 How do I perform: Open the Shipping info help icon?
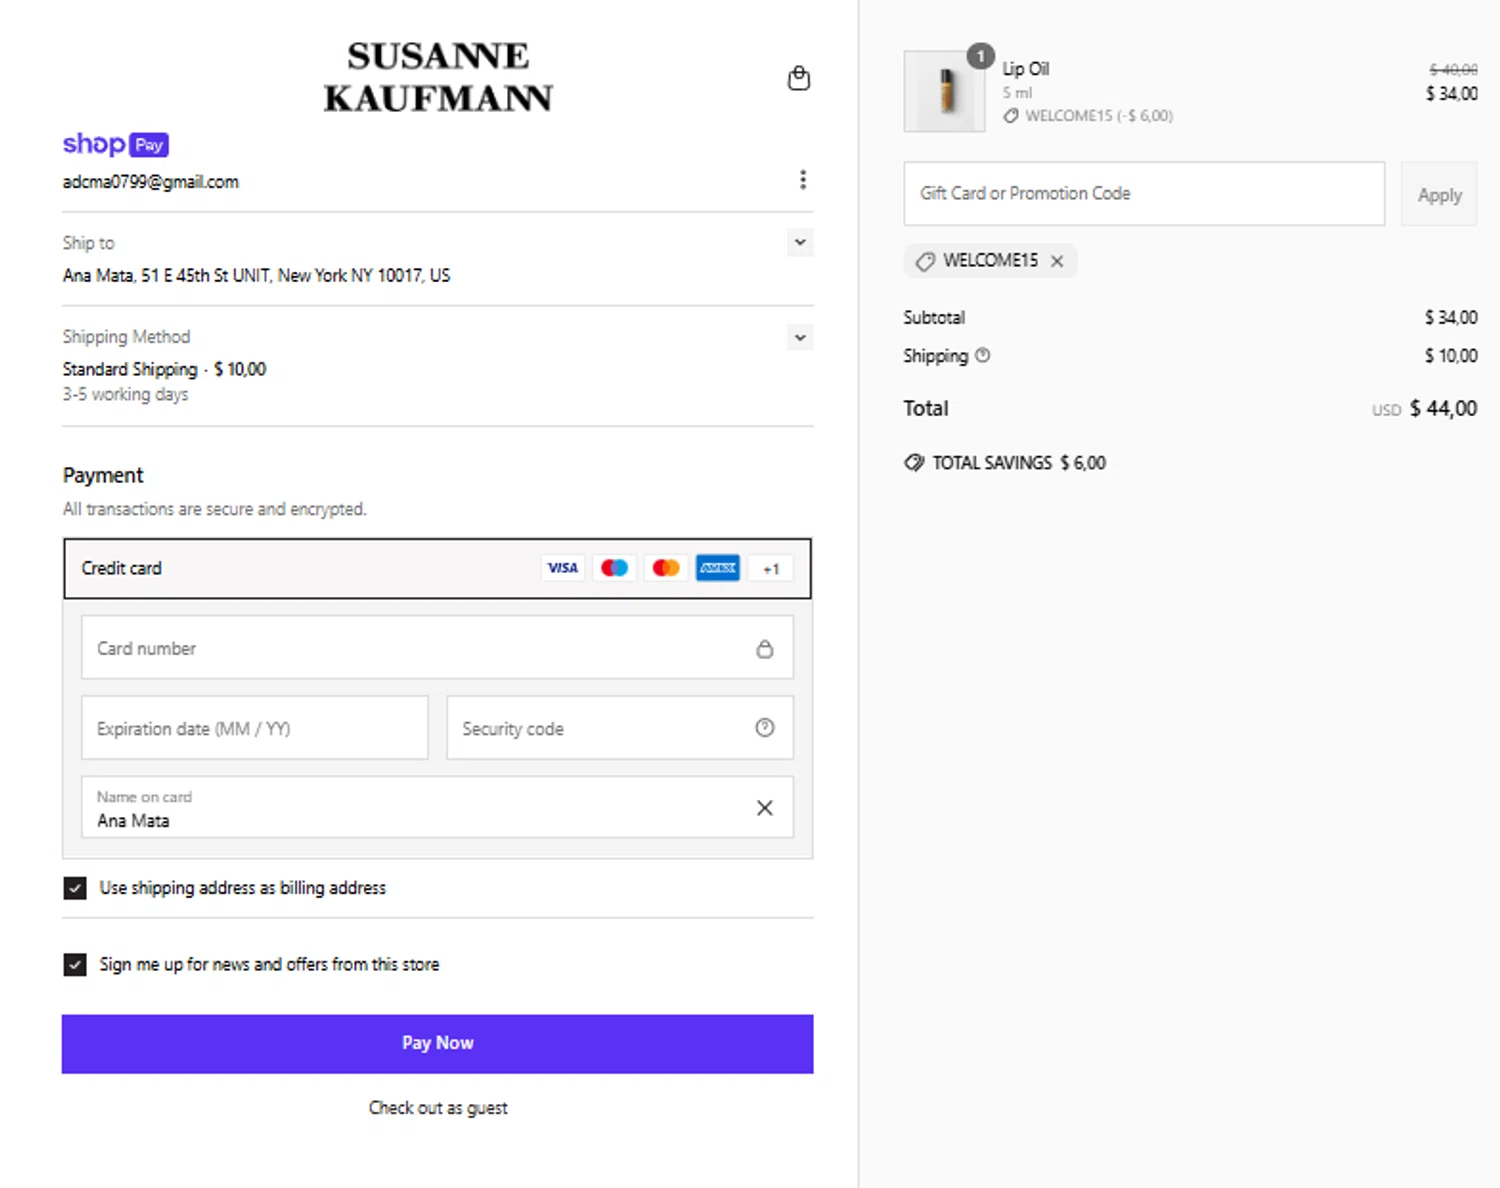pos(982,355)
